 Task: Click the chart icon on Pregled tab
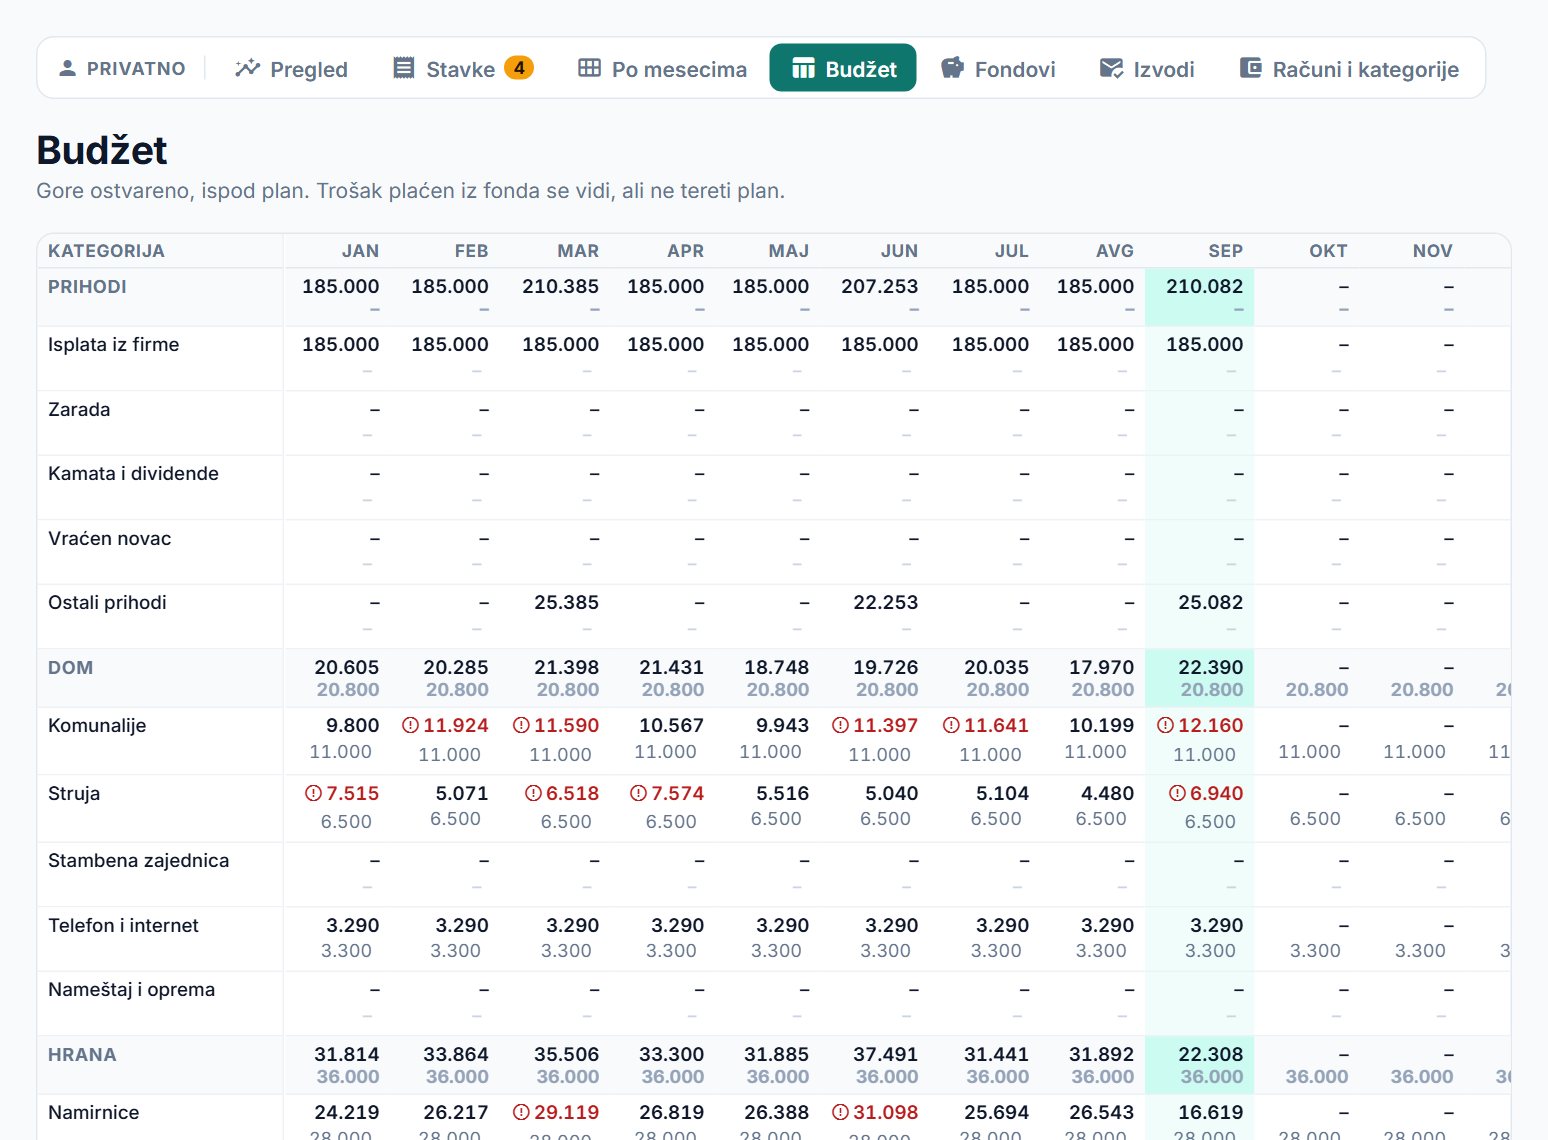pyautogui.click(x=247, y=68)
